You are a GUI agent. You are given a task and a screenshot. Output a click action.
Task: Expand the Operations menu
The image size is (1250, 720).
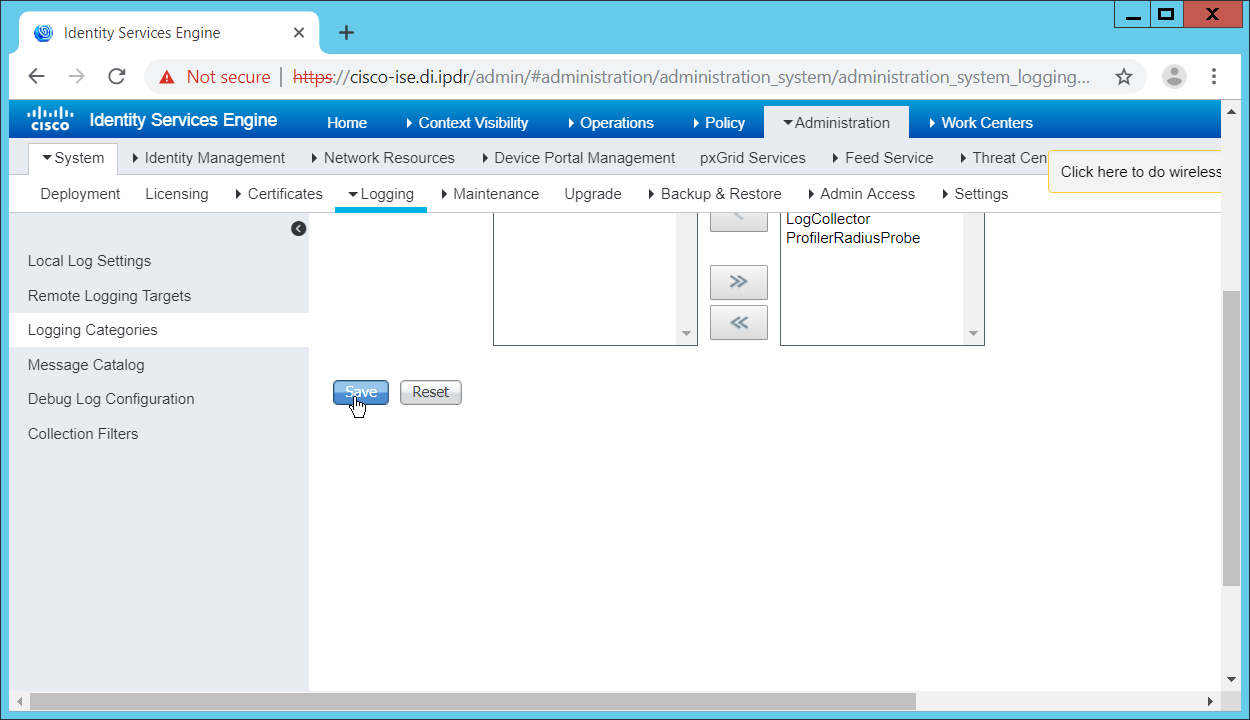tap(610, 123)
